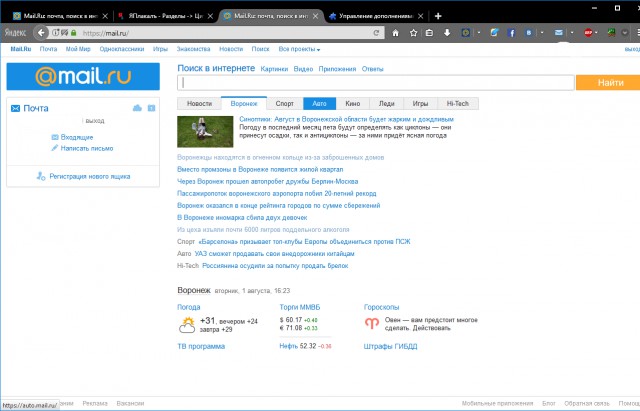Open the browser home page icon
Image resolution: width=640 pixels, height=411 pixels.
pos(395,33)
